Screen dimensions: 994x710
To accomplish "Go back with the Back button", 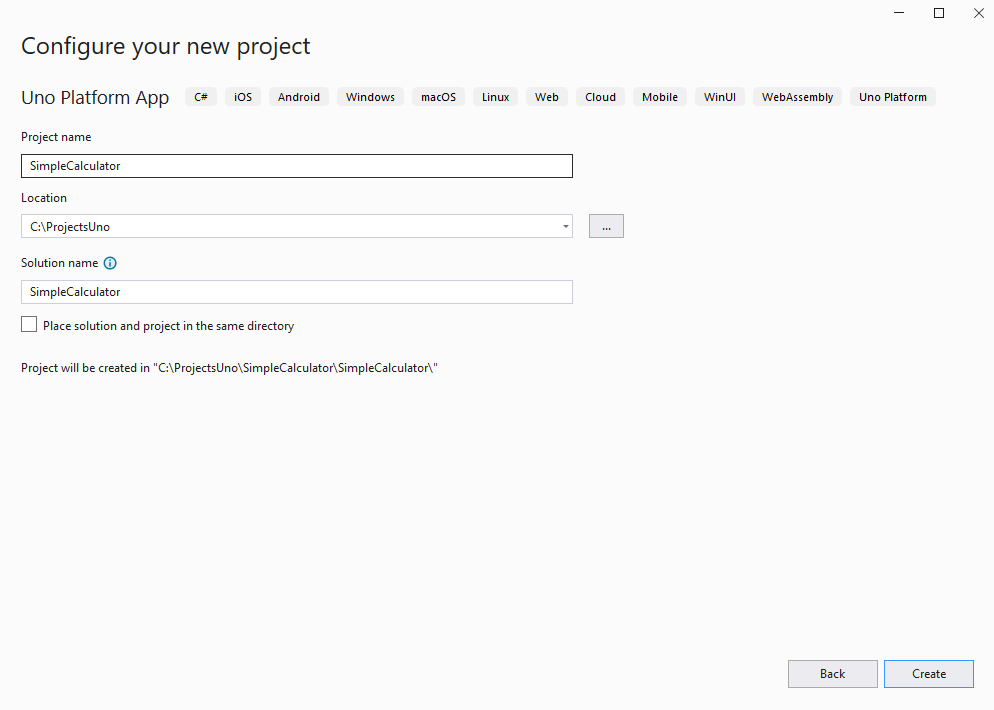I will (832, 674).
